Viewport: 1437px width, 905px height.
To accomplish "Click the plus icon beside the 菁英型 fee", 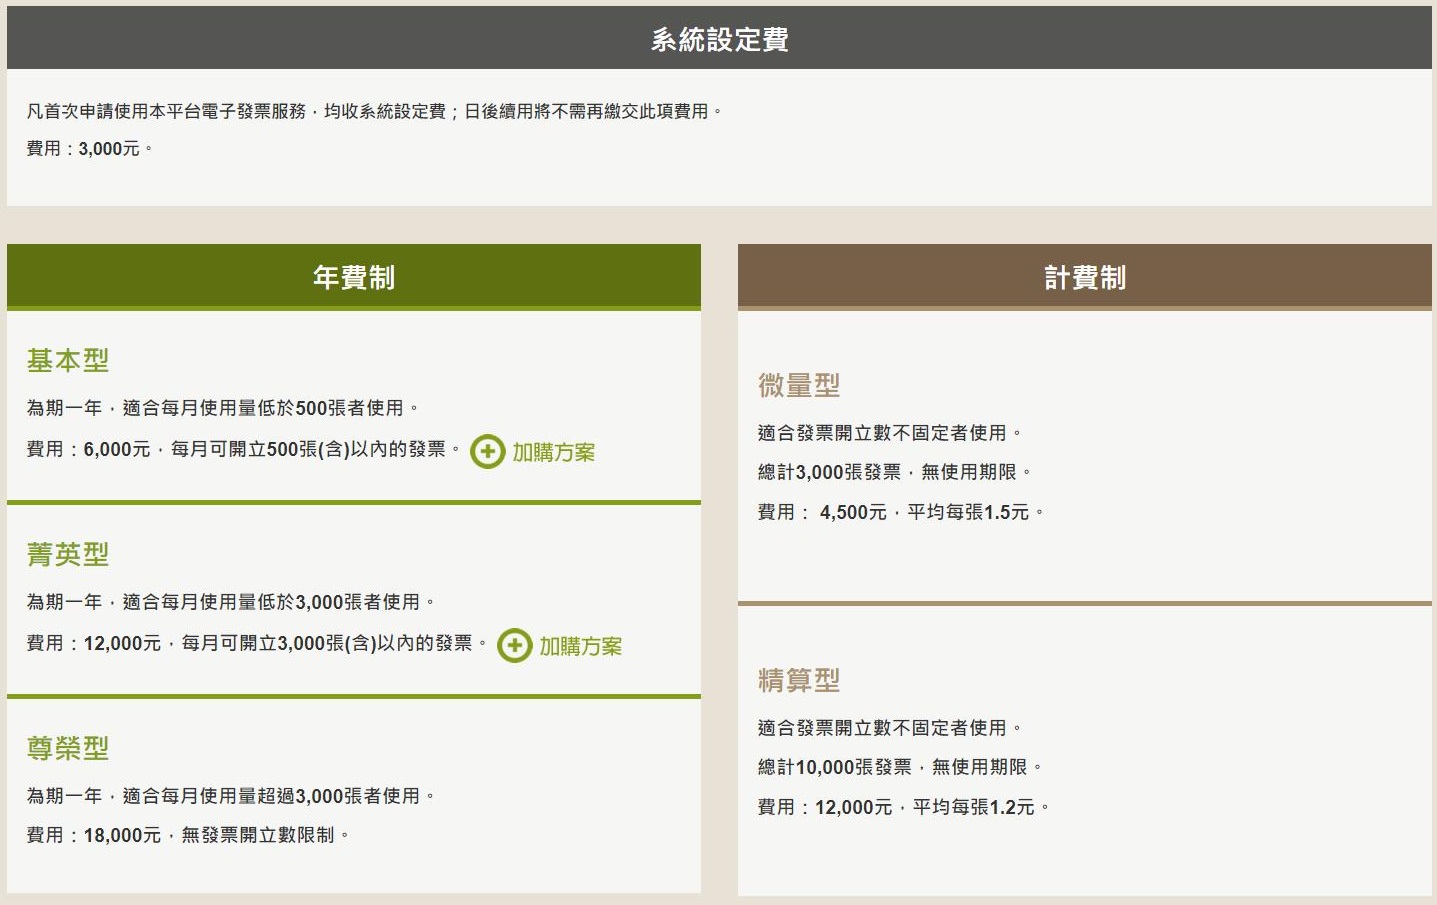I will 514,646.
